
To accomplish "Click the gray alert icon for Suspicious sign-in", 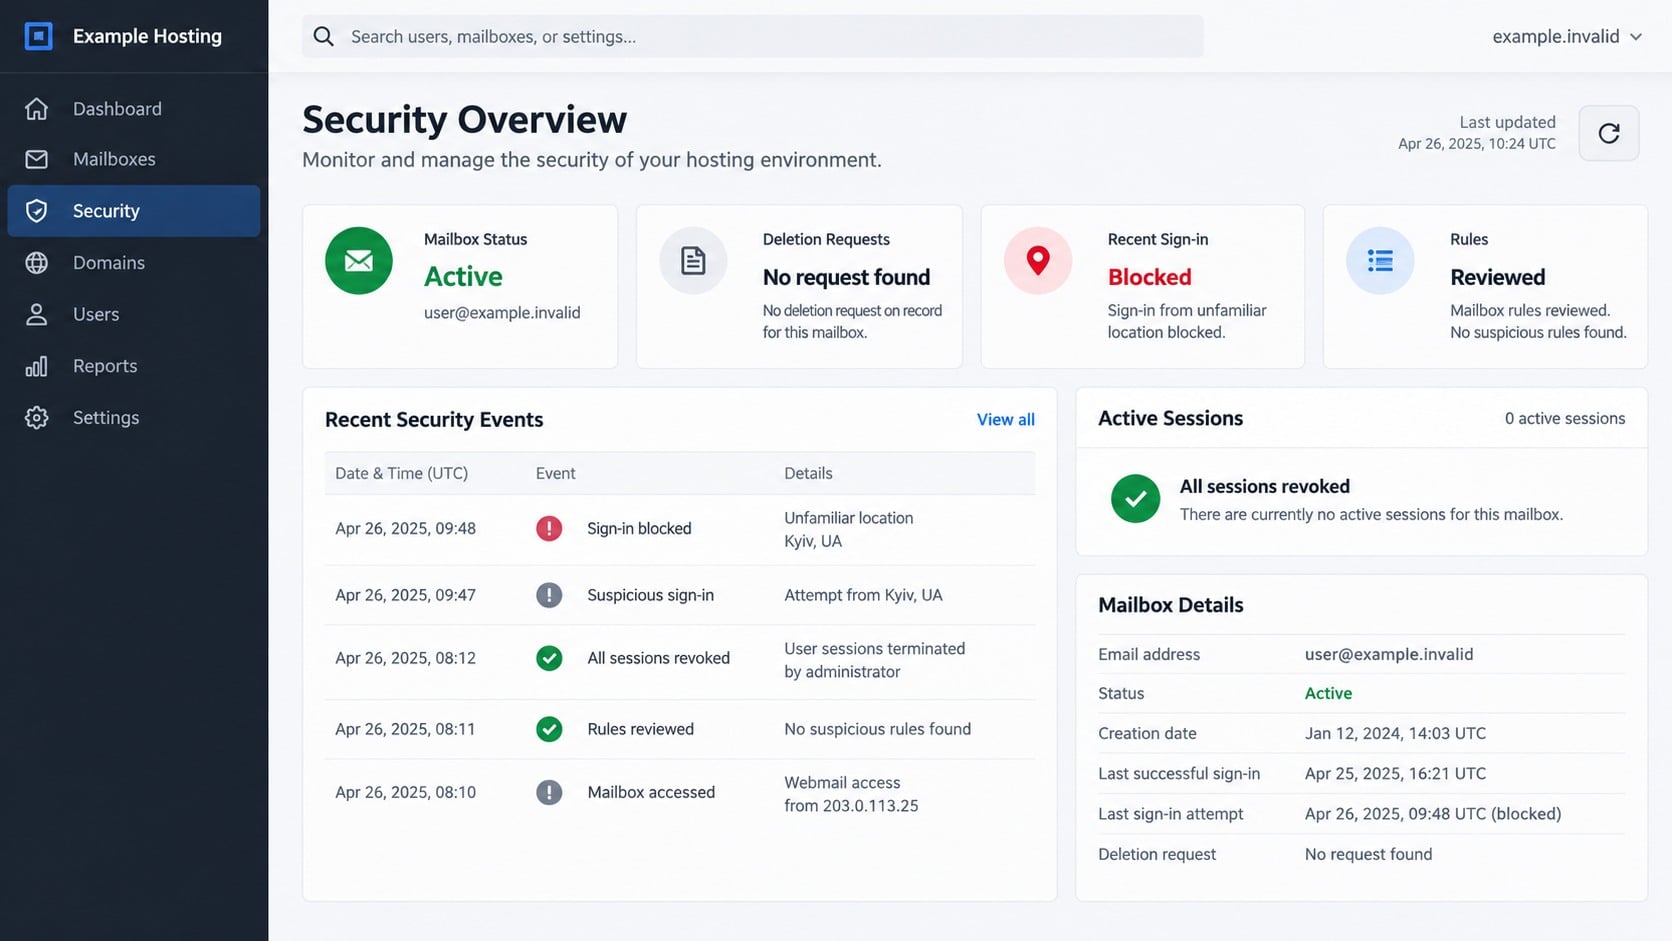I will pyautogui.click(x=549, y=595).
